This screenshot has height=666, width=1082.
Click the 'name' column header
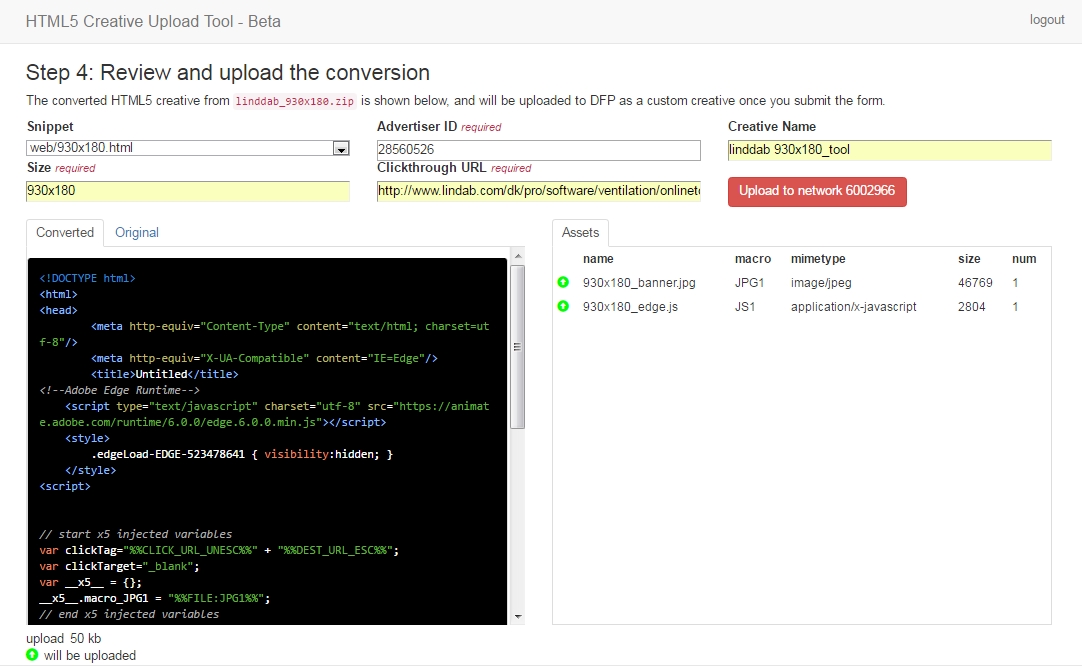tap(598, 259)
